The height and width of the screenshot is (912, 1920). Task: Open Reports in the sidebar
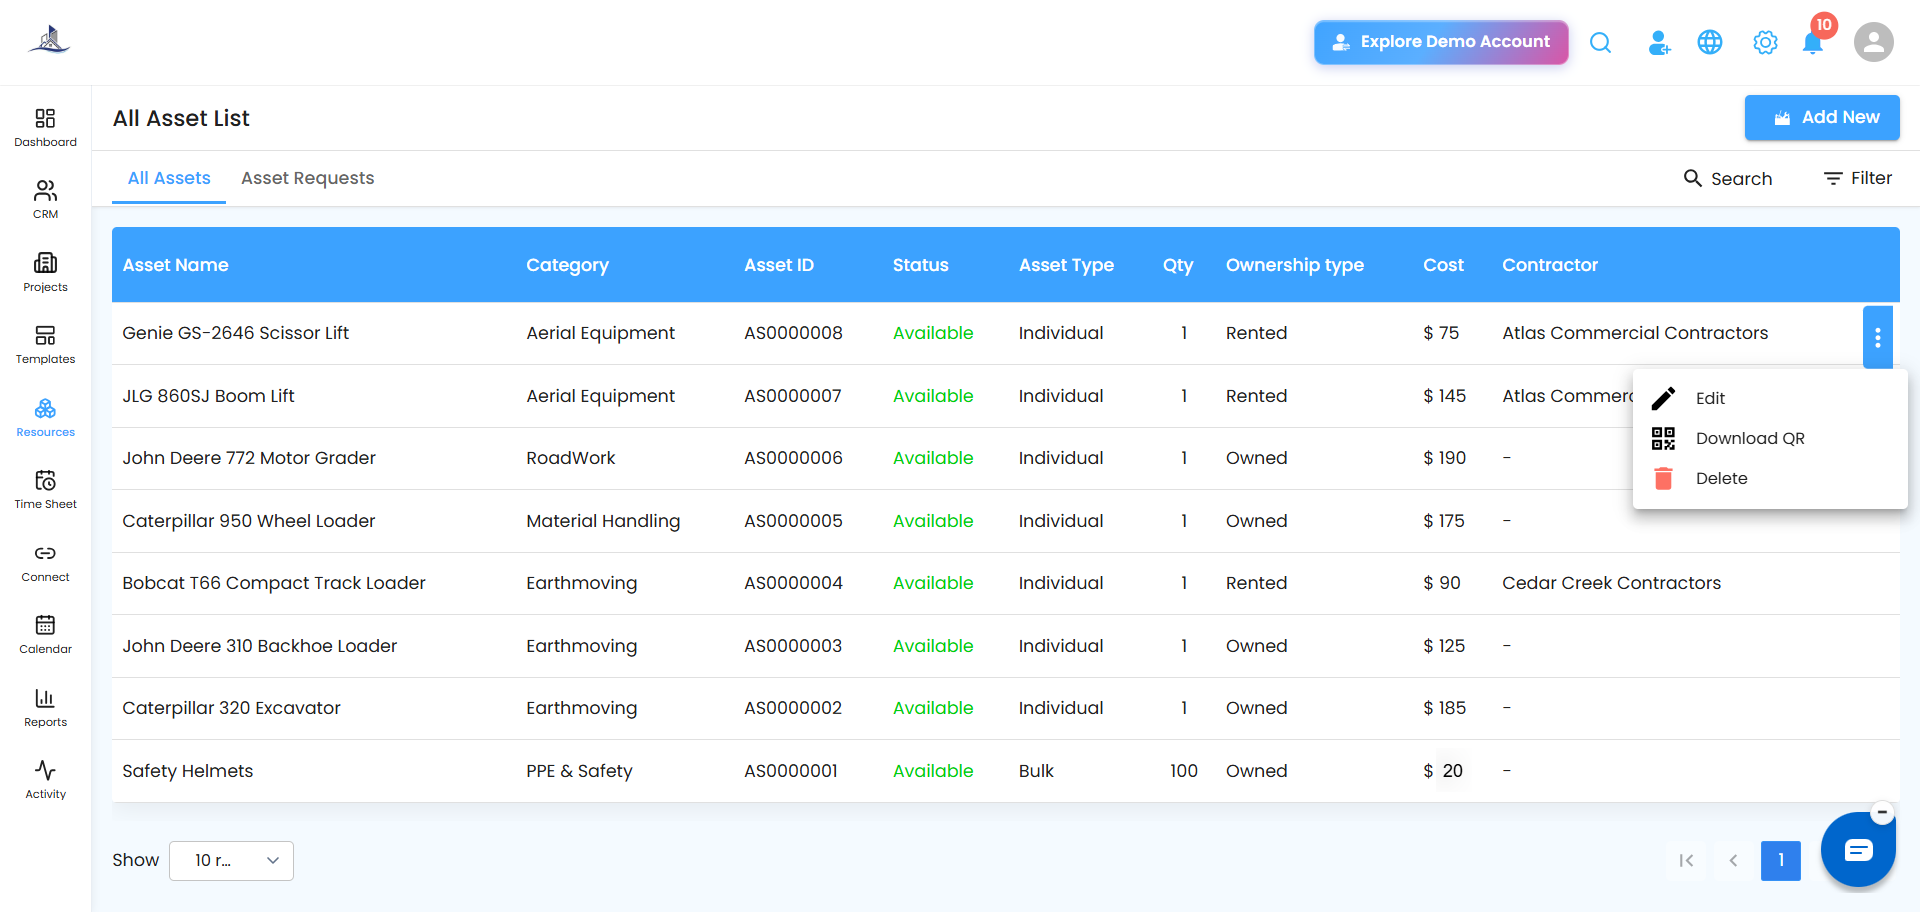[45, 707]
